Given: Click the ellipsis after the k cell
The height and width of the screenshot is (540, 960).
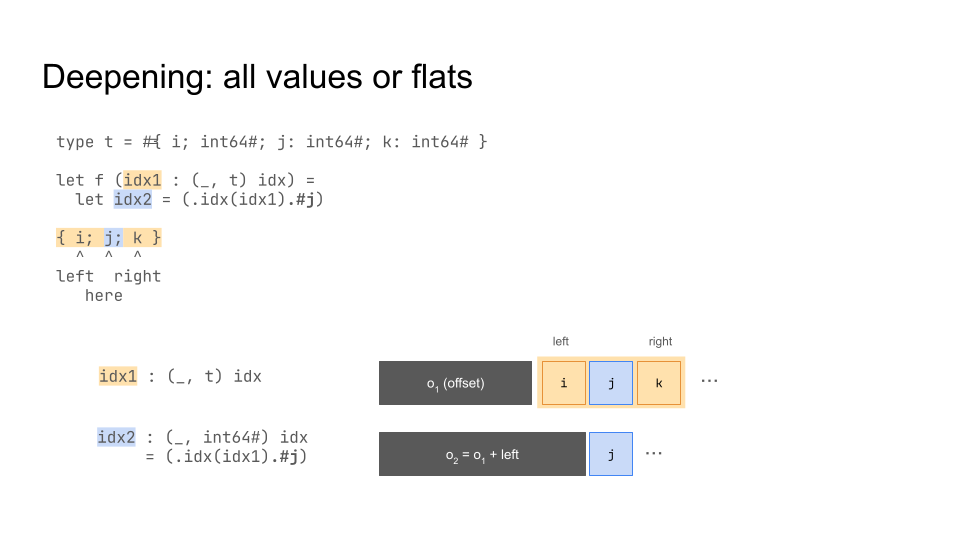Looking at the screenshot, I should click(x=709, y=381).
